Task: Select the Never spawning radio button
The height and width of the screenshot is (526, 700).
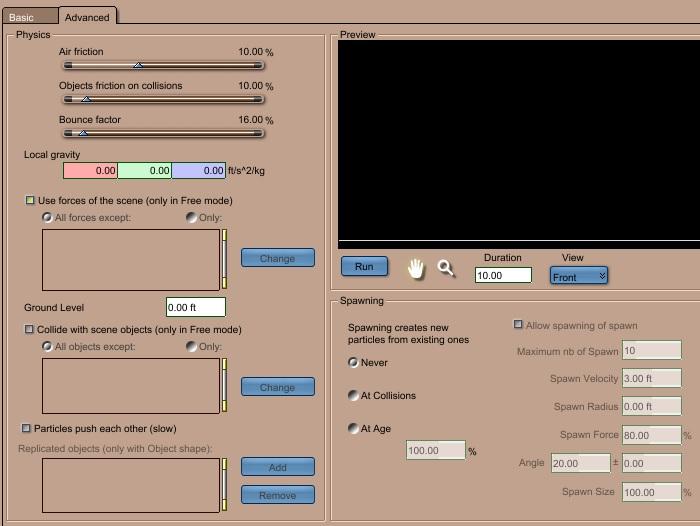Action: coord(353,363)
